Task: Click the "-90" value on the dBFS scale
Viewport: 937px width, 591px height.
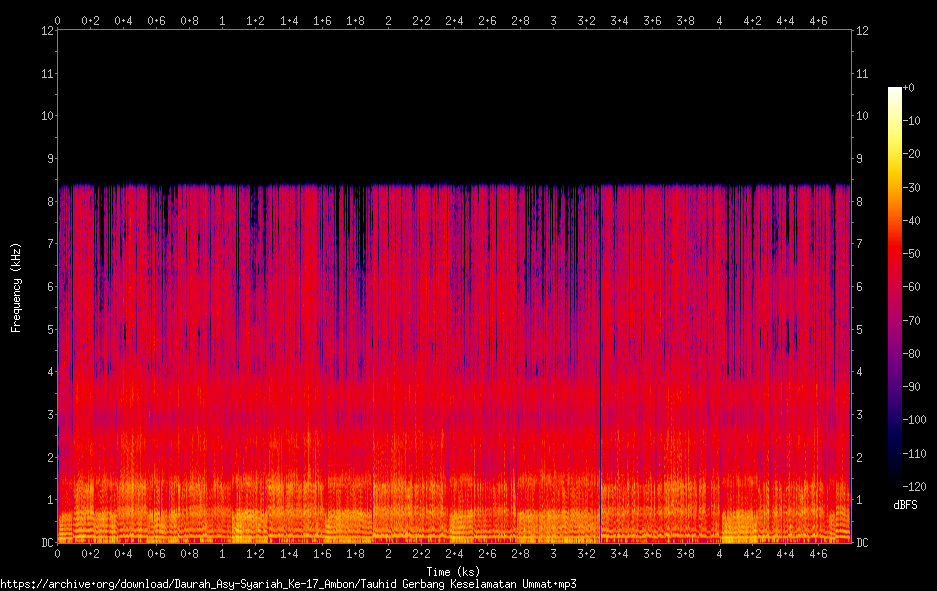Action: (912, 387)
